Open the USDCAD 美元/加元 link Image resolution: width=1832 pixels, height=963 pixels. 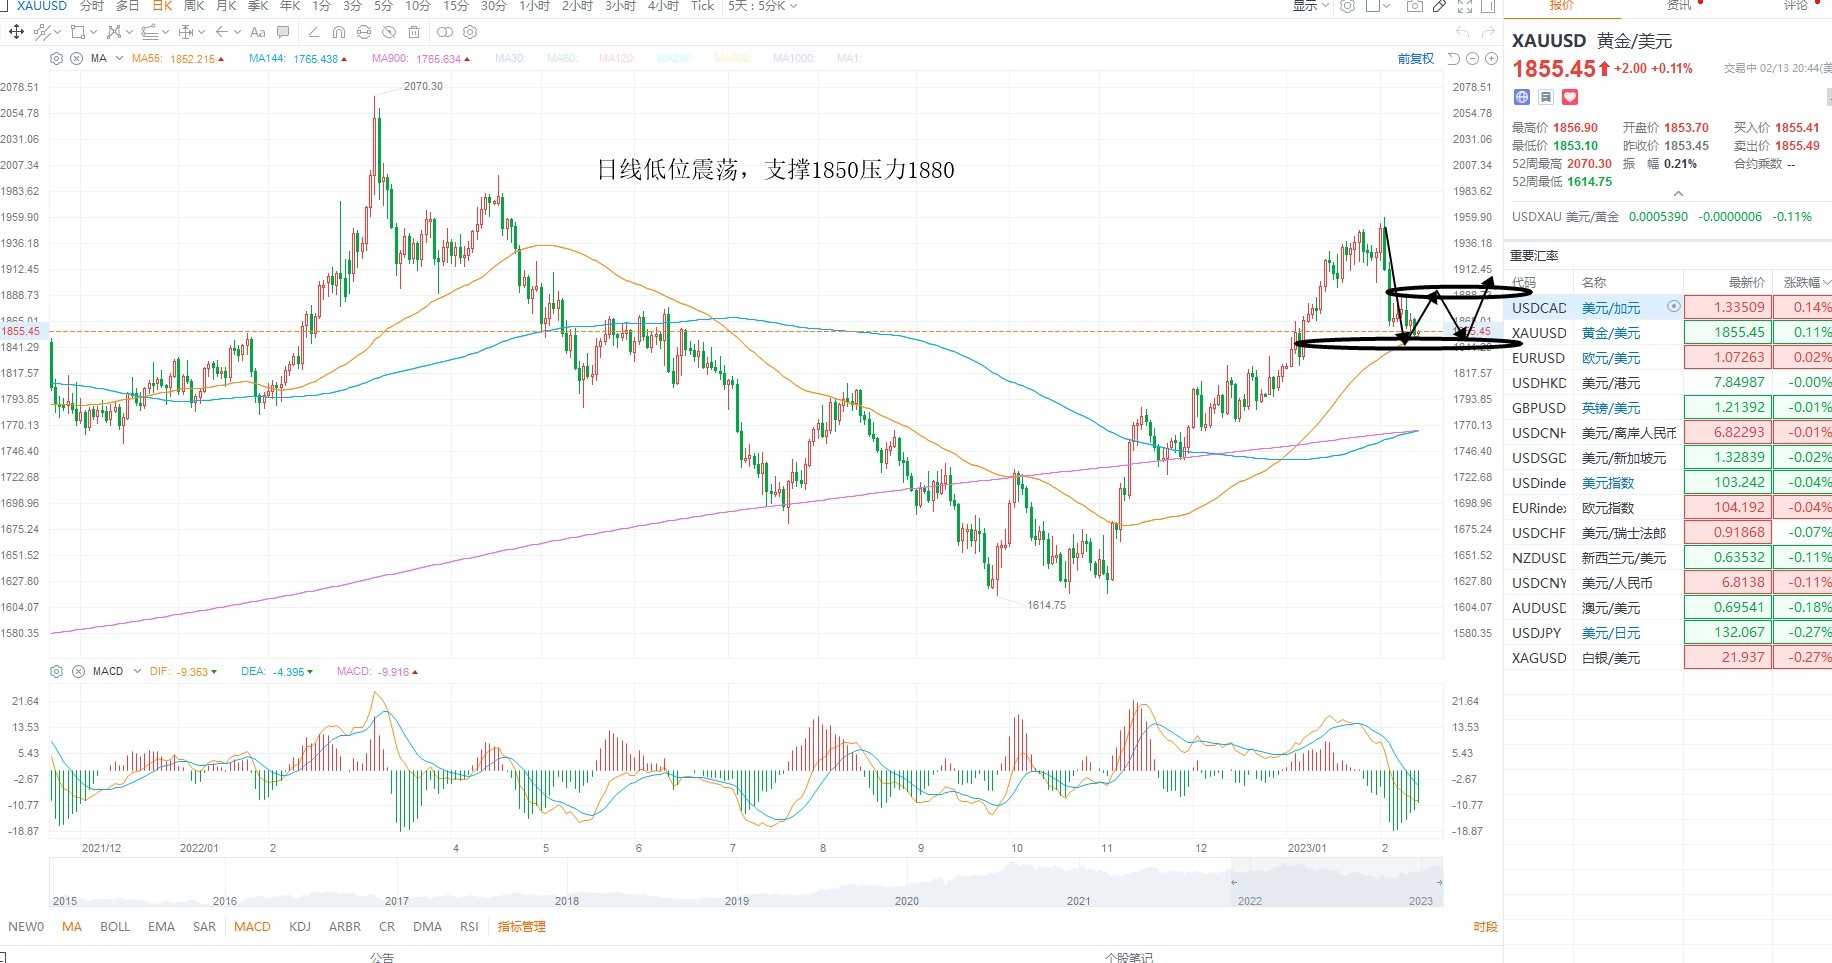pos(1610,307)
